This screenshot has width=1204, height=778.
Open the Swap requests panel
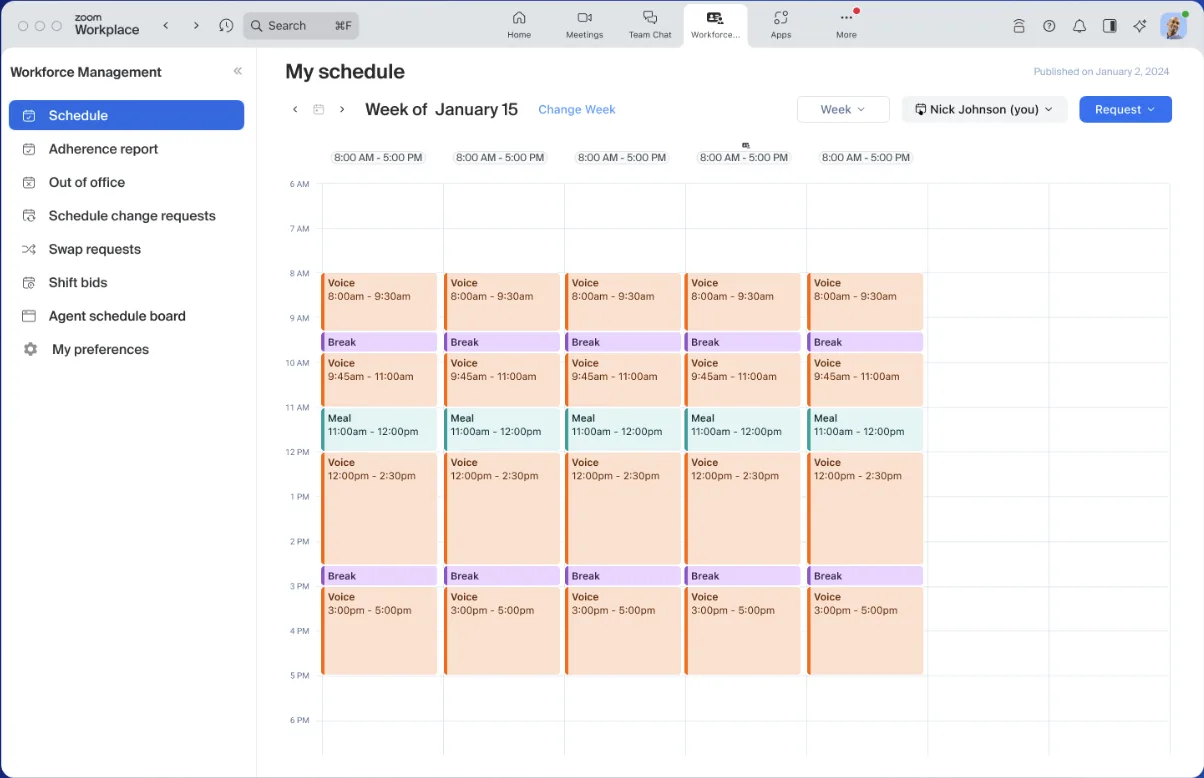pyautogui.click(x=94, y=249)
